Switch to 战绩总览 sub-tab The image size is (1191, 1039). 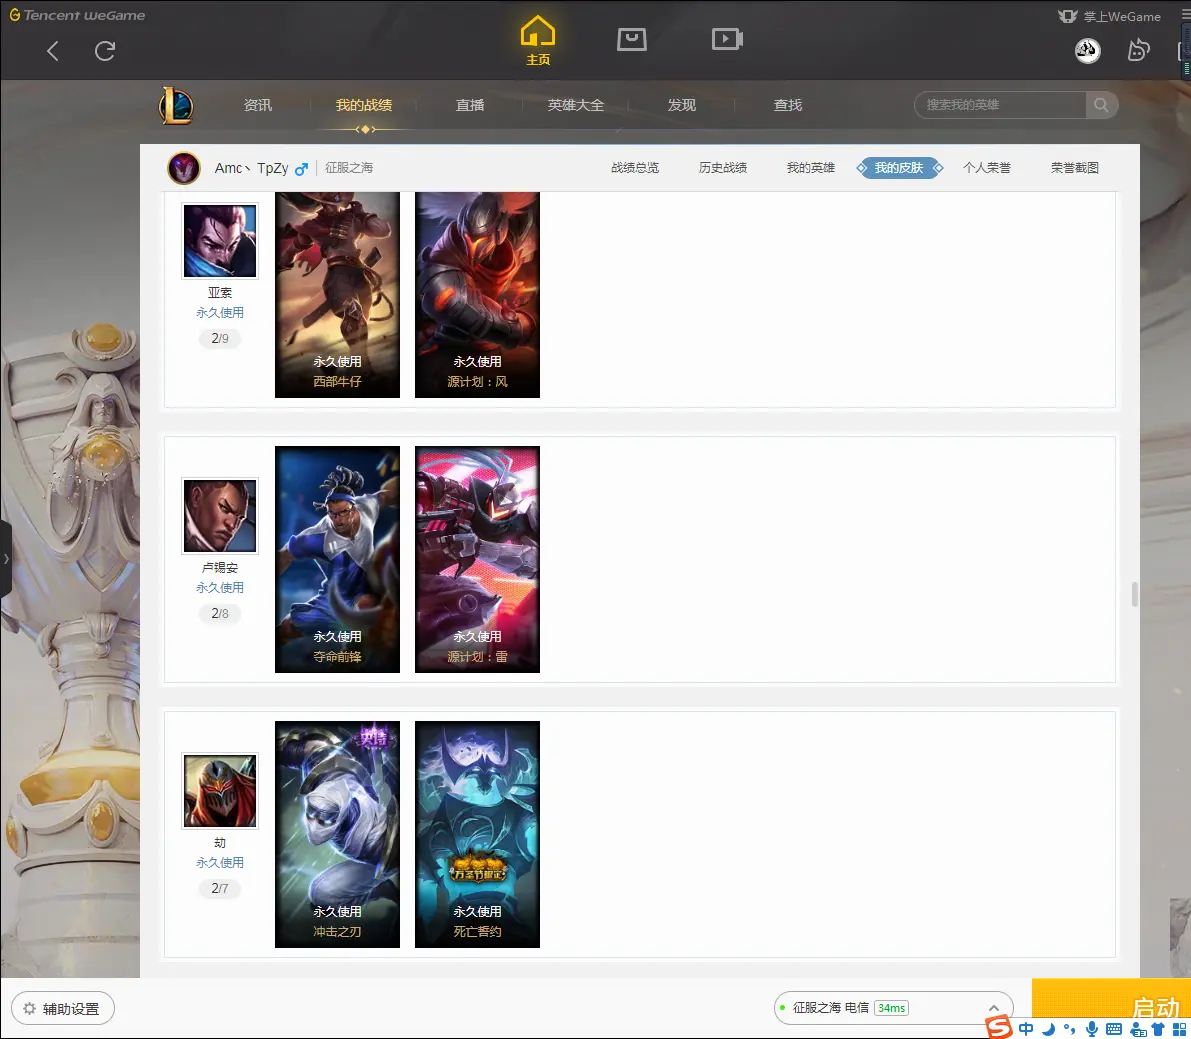click(x=635, y=168)
